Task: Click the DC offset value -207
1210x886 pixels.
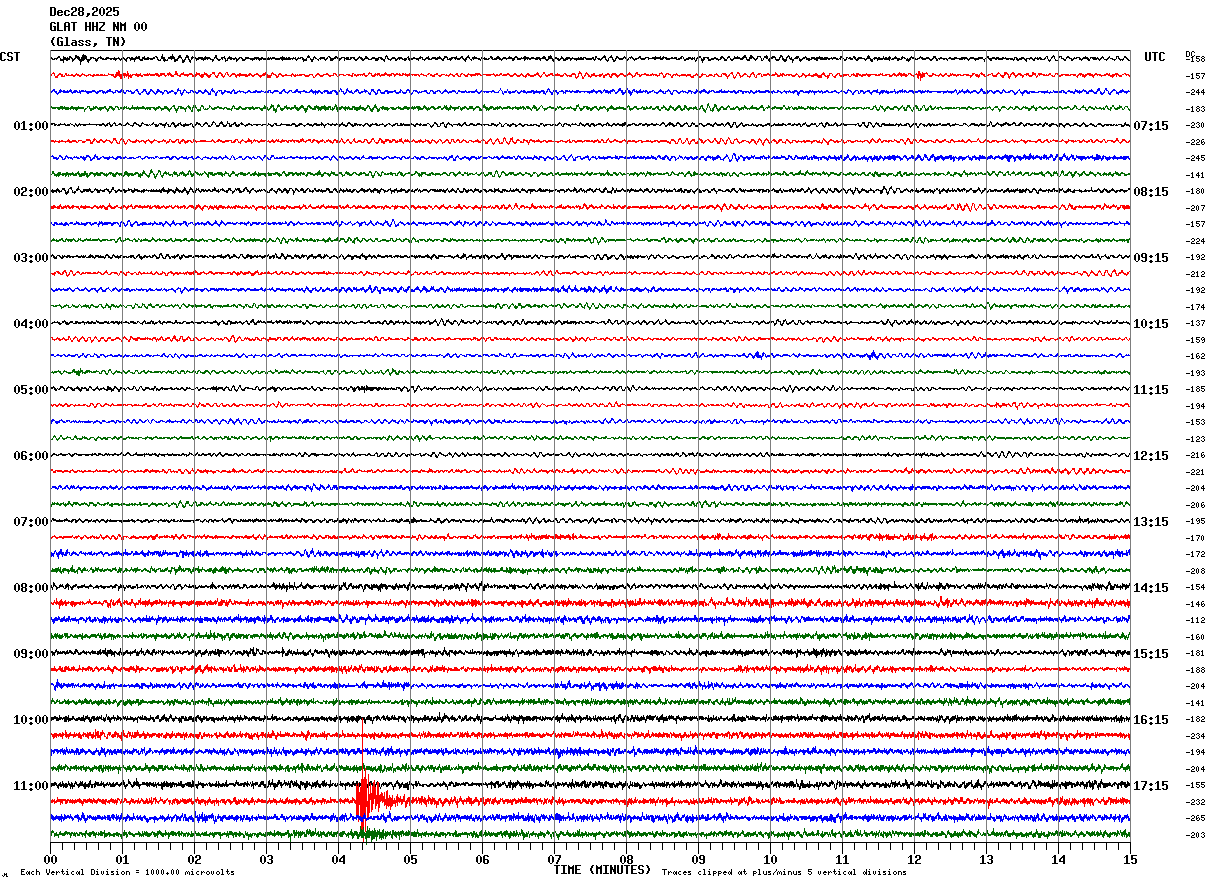Action: point(1195,208)
